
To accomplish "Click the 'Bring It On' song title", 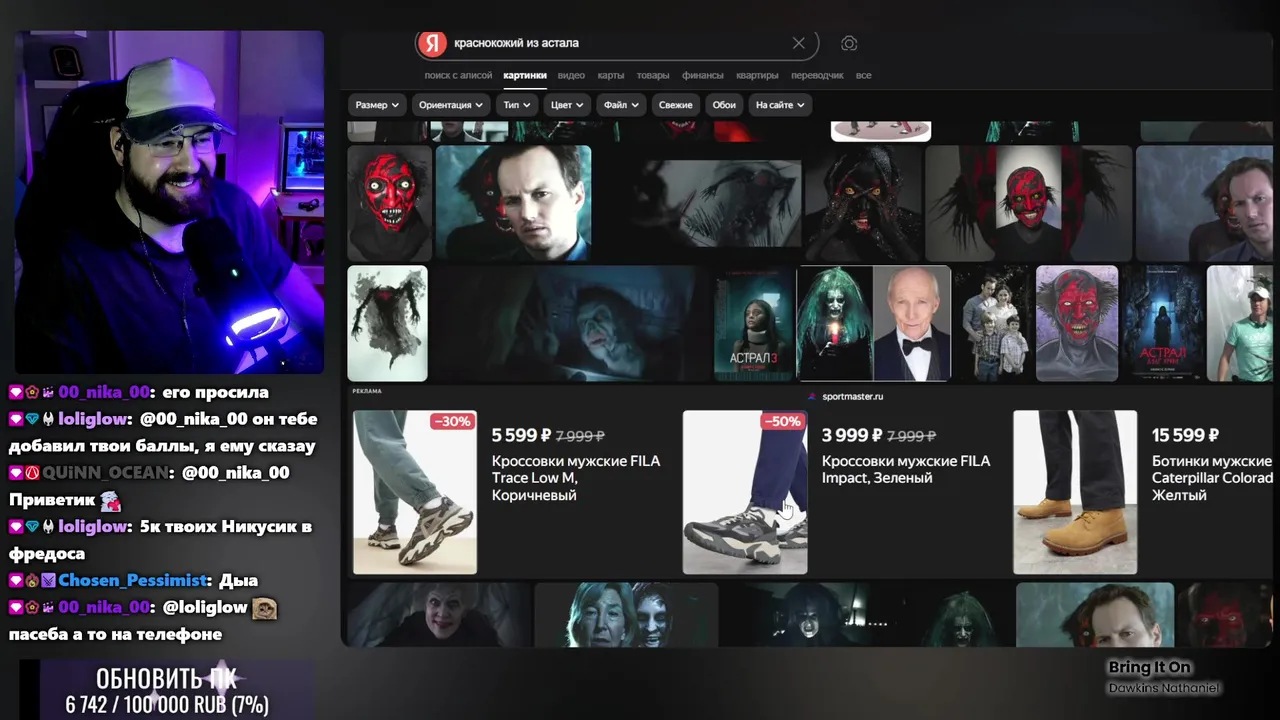I will [x=1149, y=667].
